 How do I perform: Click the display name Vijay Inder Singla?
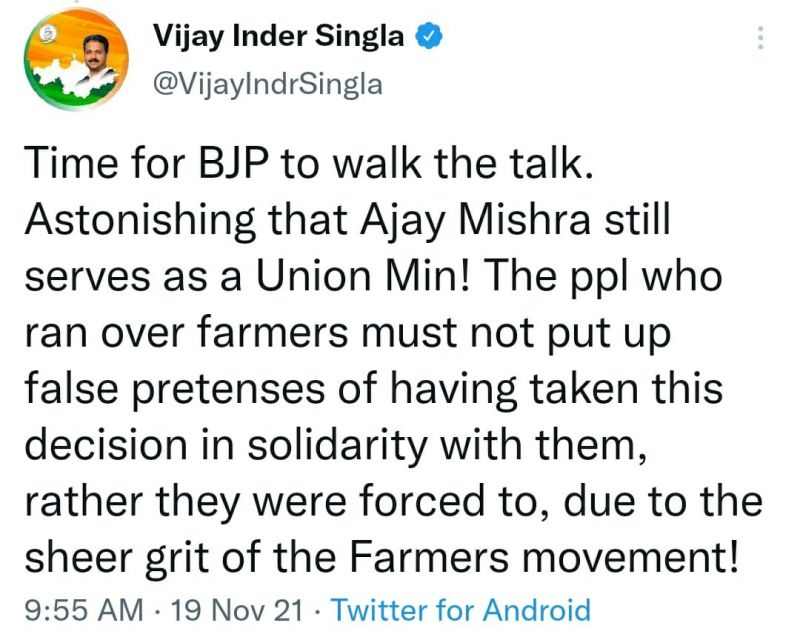pos(278,38)
